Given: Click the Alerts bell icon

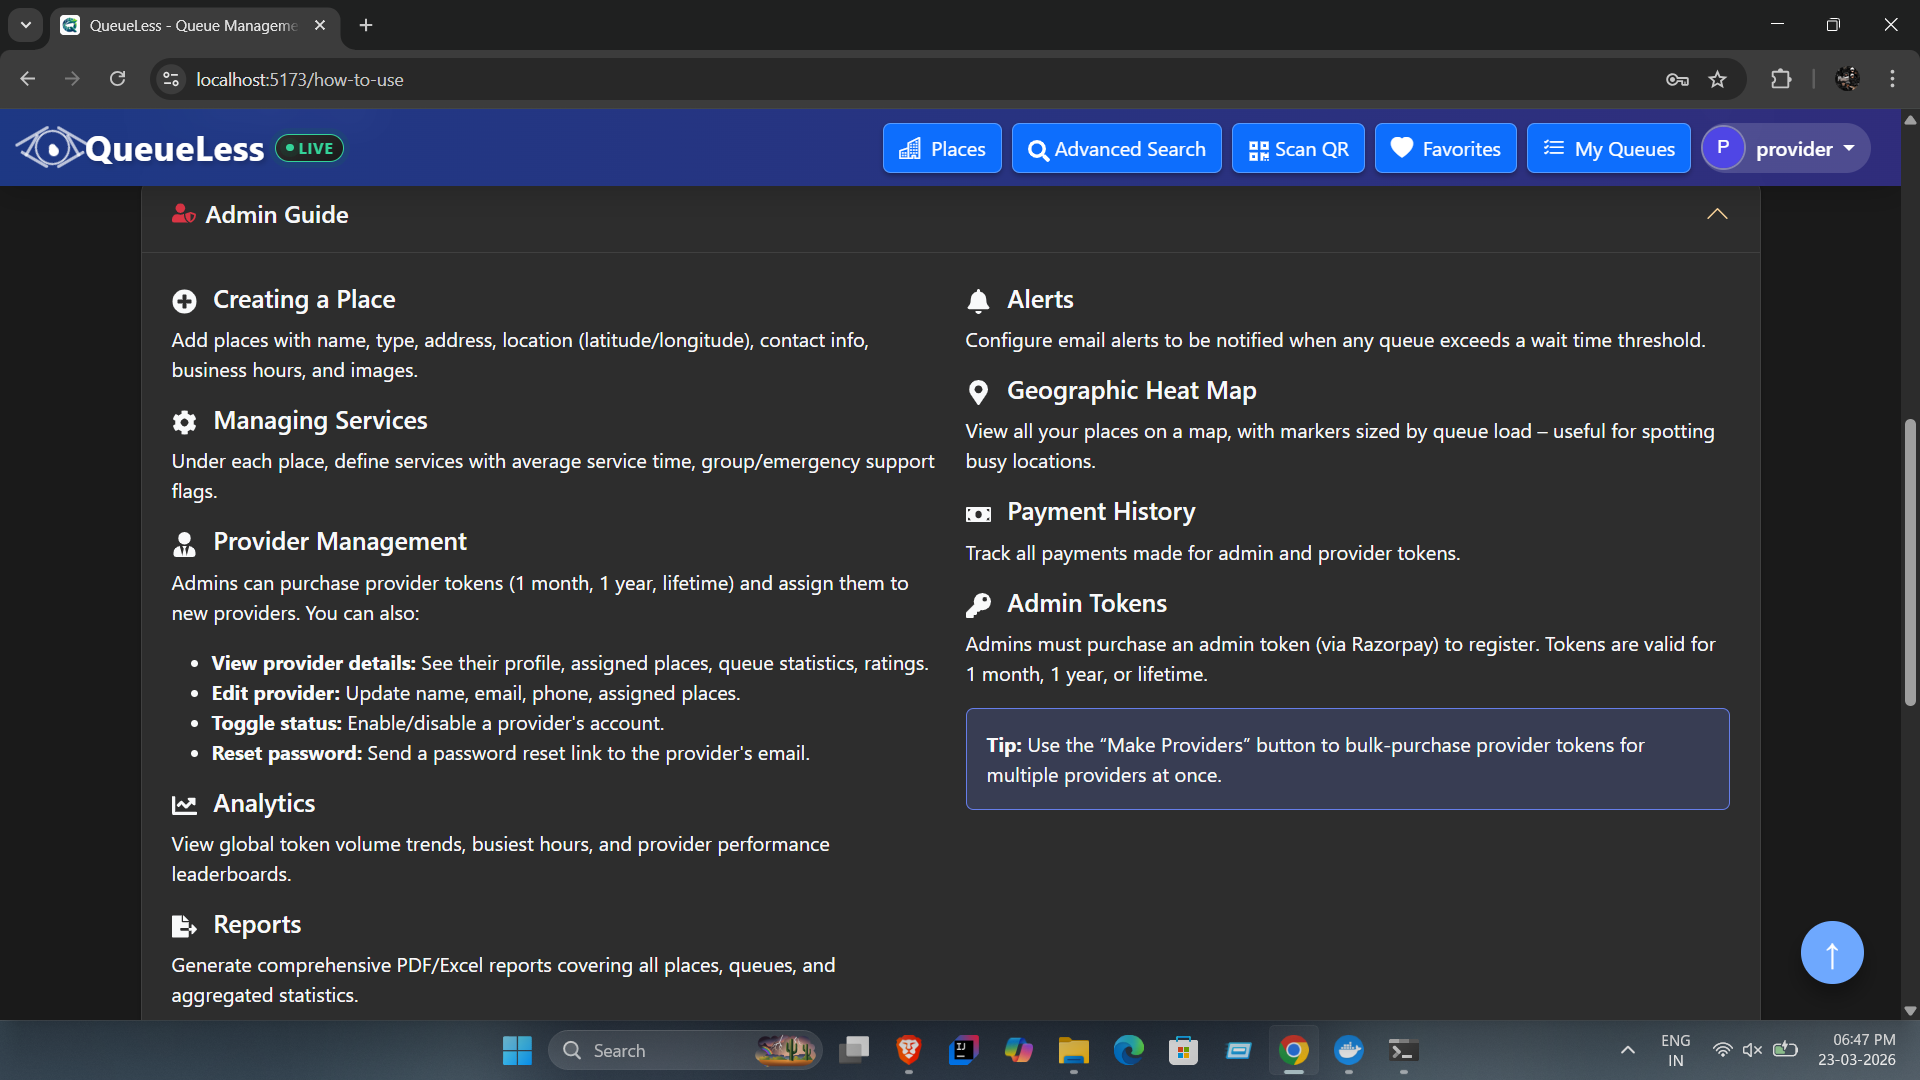Looking at the screenshot, I should 978,301.
